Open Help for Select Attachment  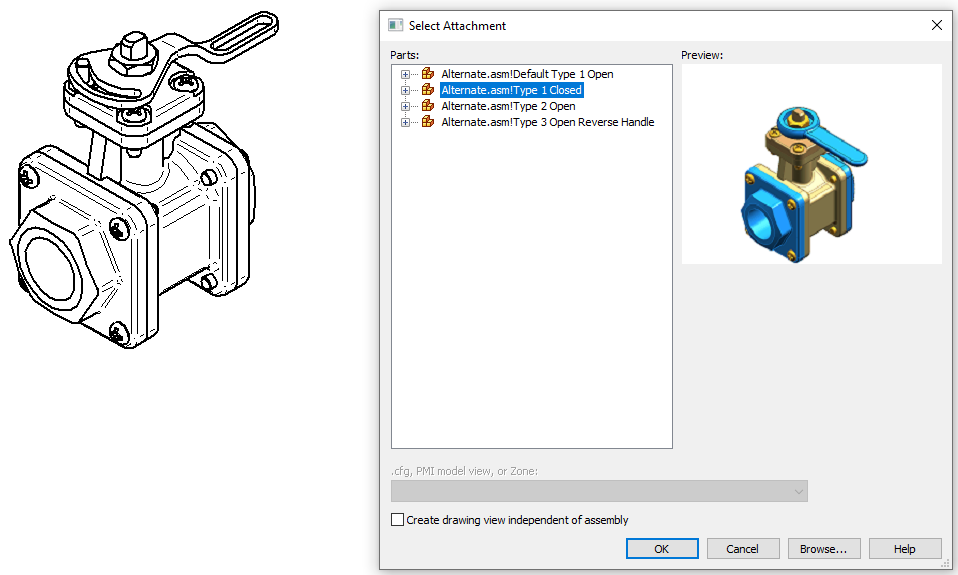click(905, 549)
